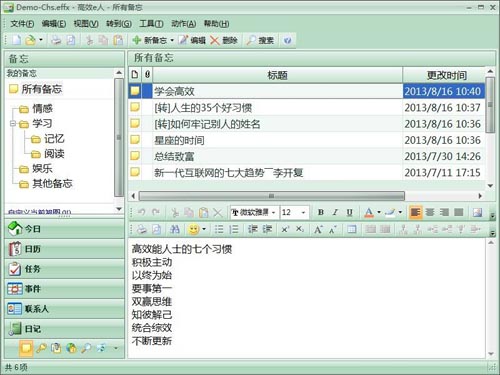Click the search (搜索) magnifier icon
This screenshot has height=375, width=500.
[251, 40]
